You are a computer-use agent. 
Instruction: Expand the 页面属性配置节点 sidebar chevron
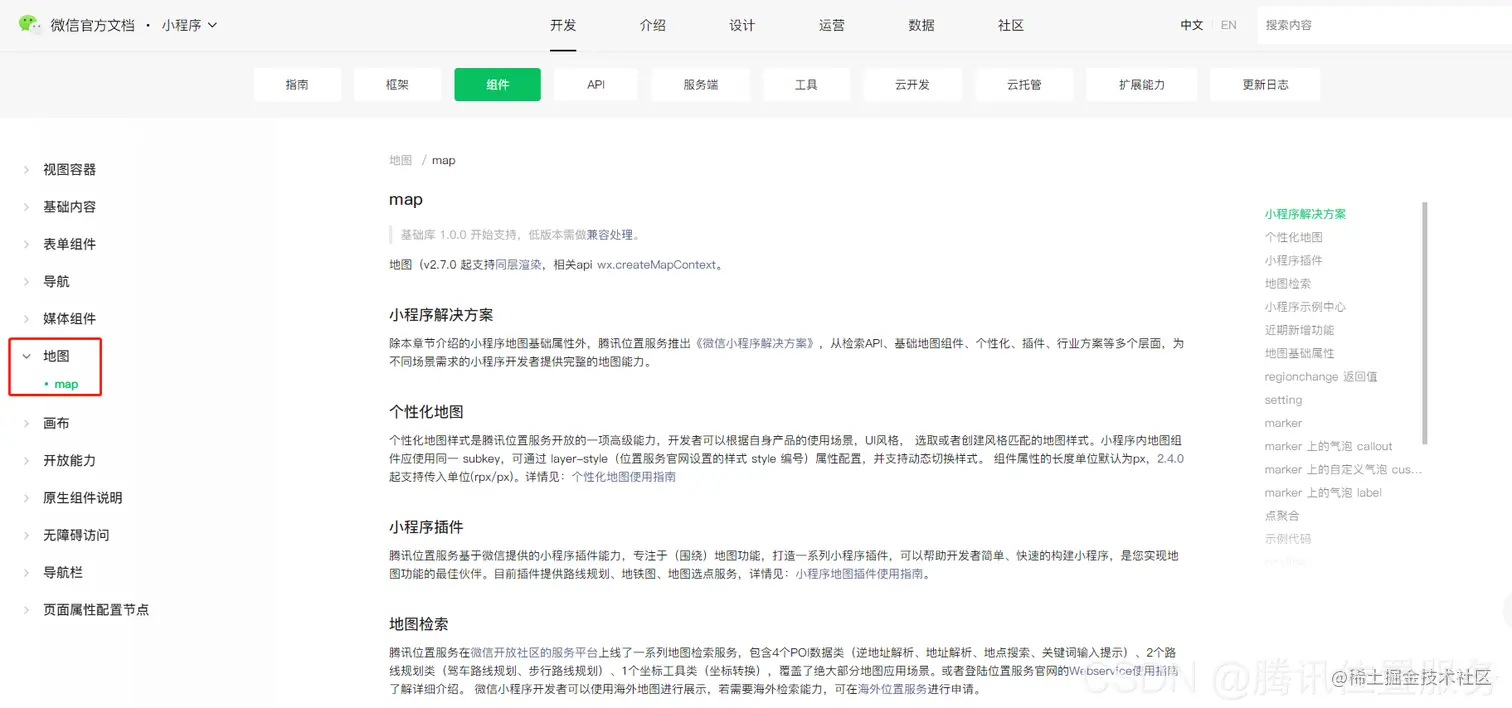[27, 610]
